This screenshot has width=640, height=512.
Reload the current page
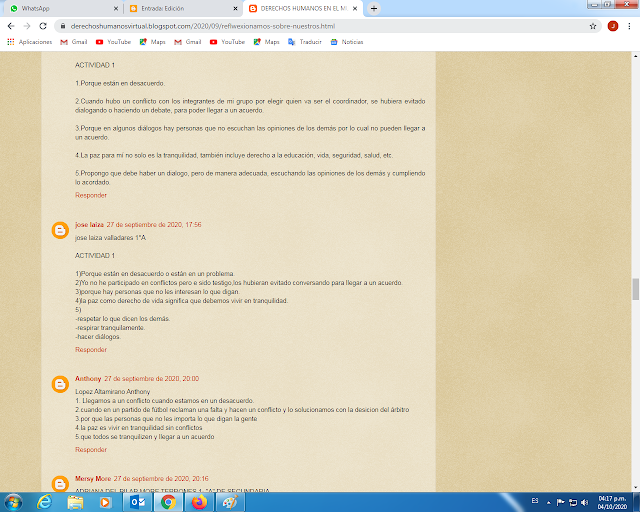43,26
